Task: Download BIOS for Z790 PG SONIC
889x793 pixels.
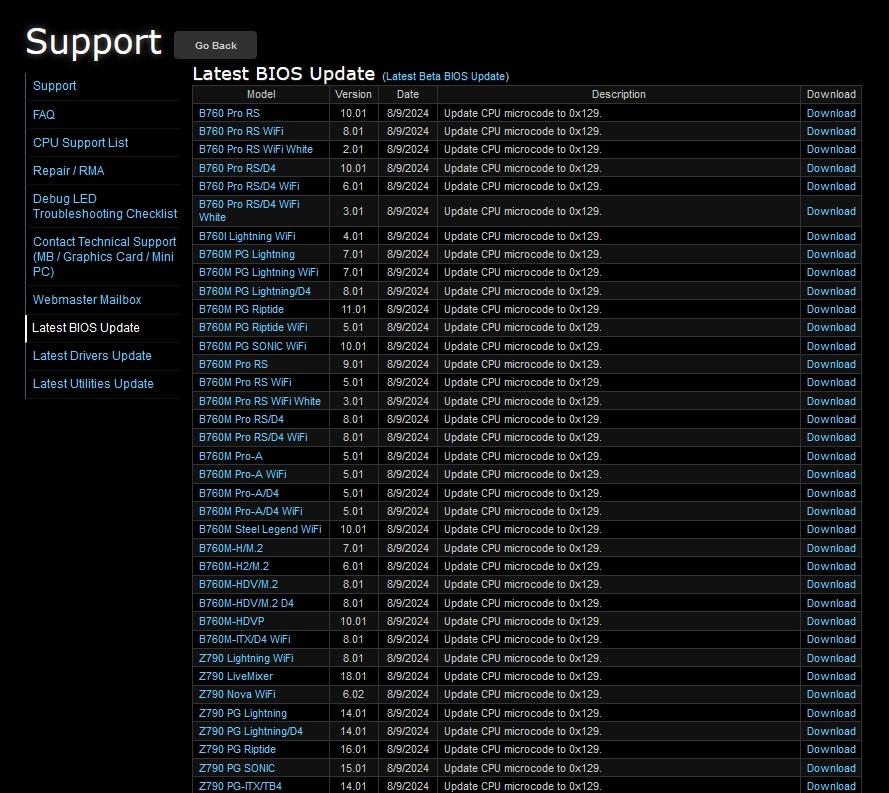Action: point(831,768)
